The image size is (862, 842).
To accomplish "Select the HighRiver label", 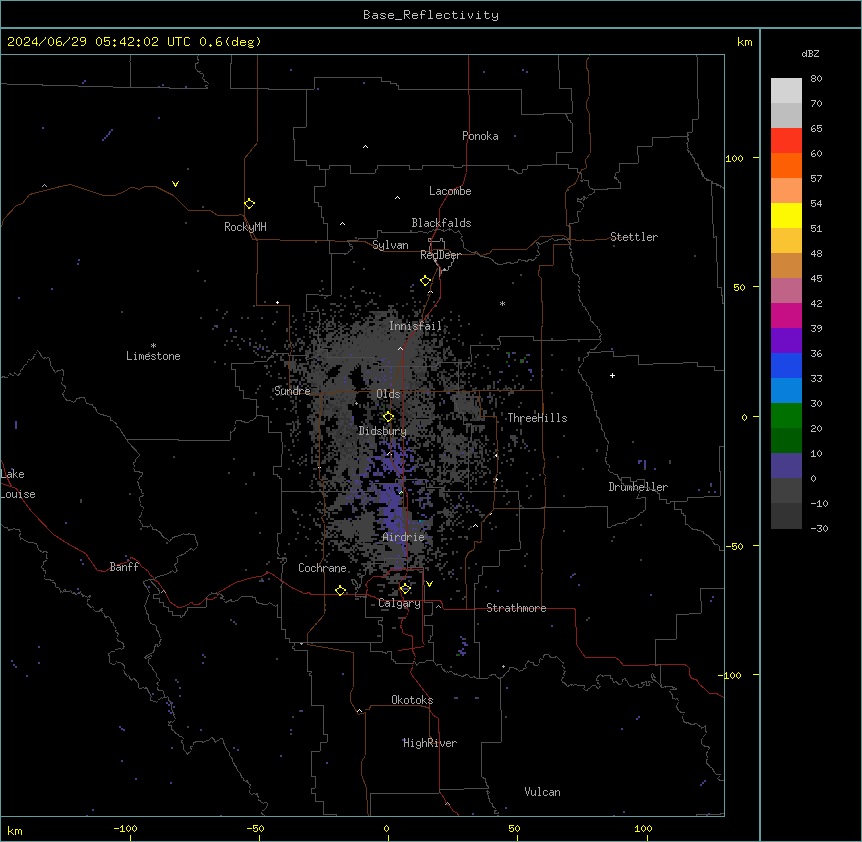I will click(430, 743).
